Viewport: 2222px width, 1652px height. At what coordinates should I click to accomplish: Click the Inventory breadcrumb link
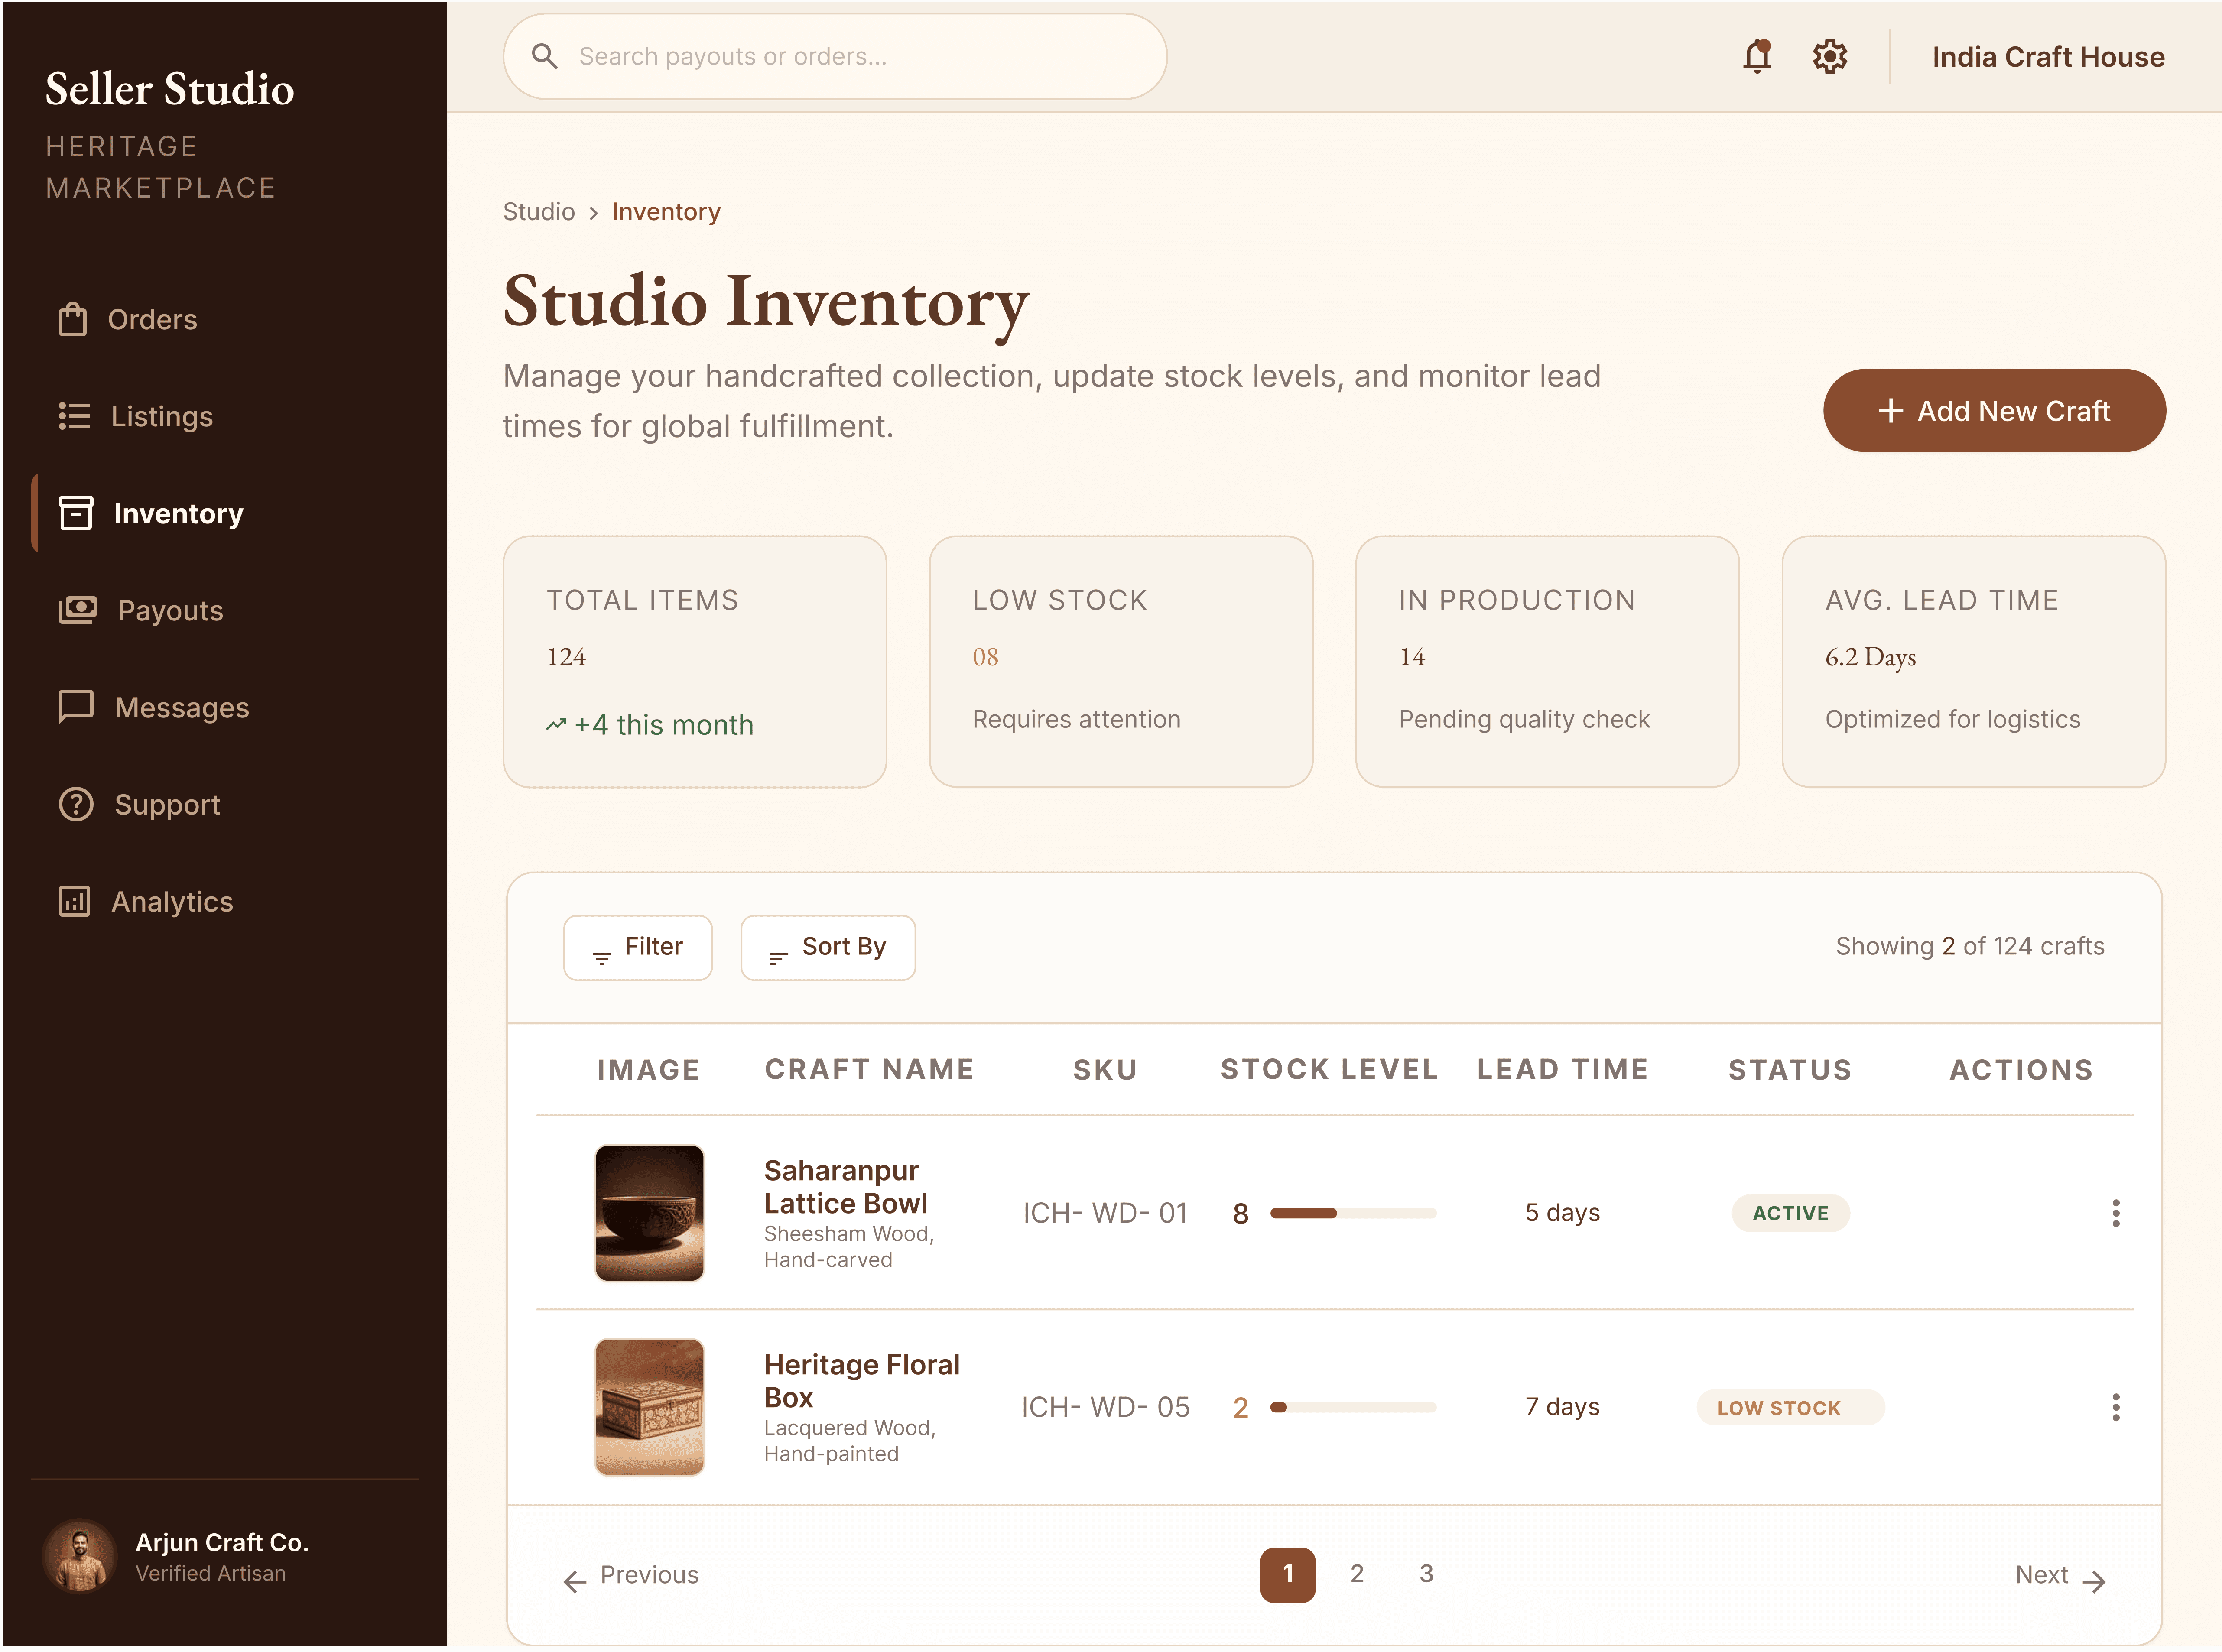[666, 212]
